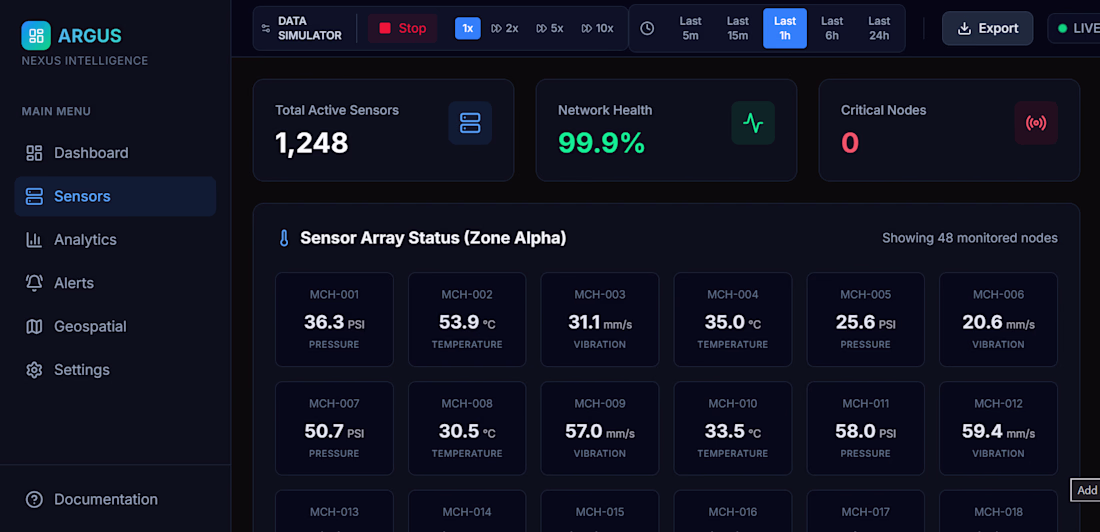Click the Analytics bar chart icon
The height and width of the screenshot is (532, 1100).
[x=34, y=240]
